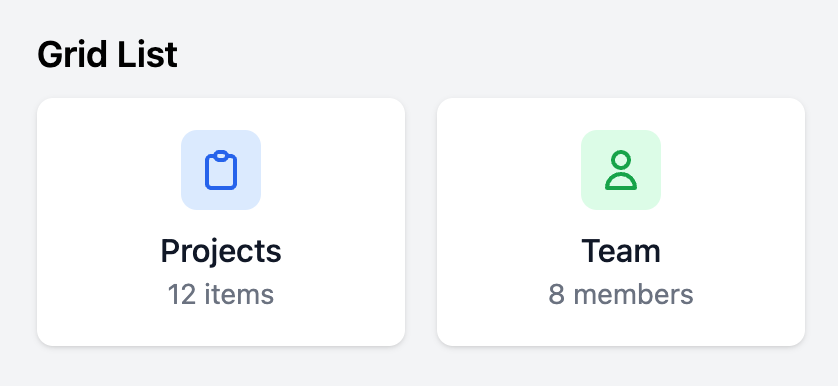Click the Projects title text
The image size is (838, 386).
pos(221,251)
